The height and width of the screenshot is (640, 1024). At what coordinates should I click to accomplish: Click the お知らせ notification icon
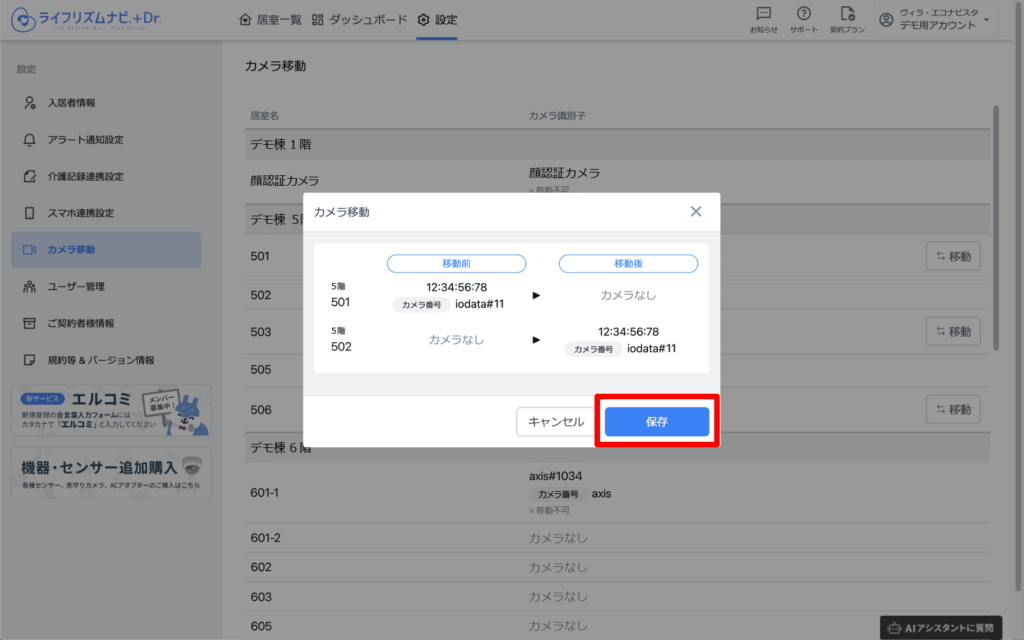(763, 19)
